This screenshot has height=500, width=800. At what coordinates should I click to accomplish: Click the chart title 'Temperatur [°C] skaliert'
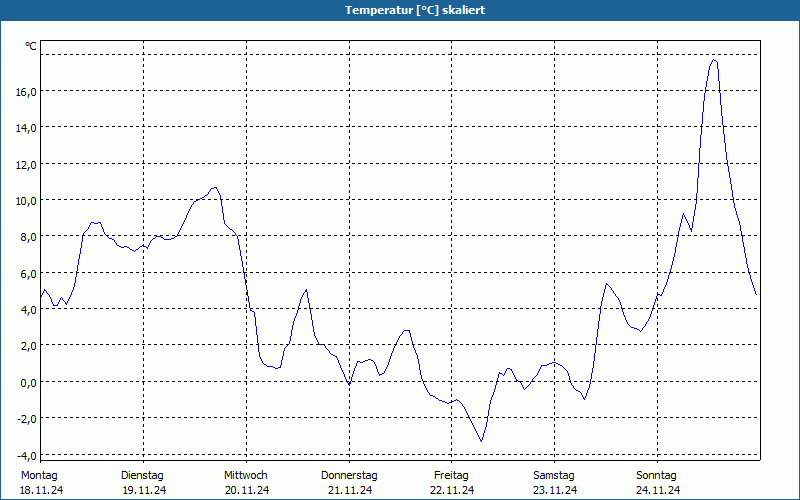415,10
